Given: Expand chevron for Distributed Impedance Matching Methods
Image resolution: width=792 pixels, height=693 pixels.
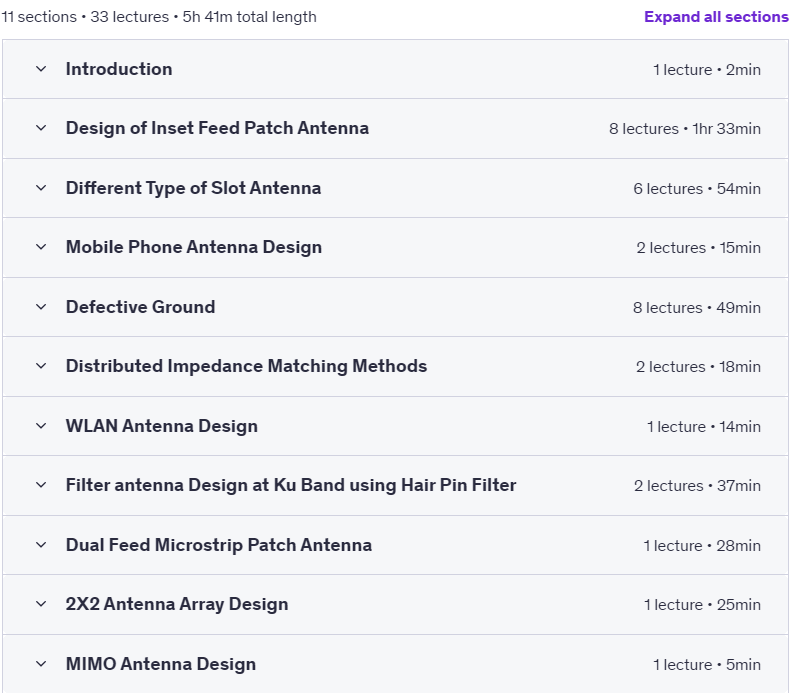Looking at the screenshot, I should click(x=41, y=366).
